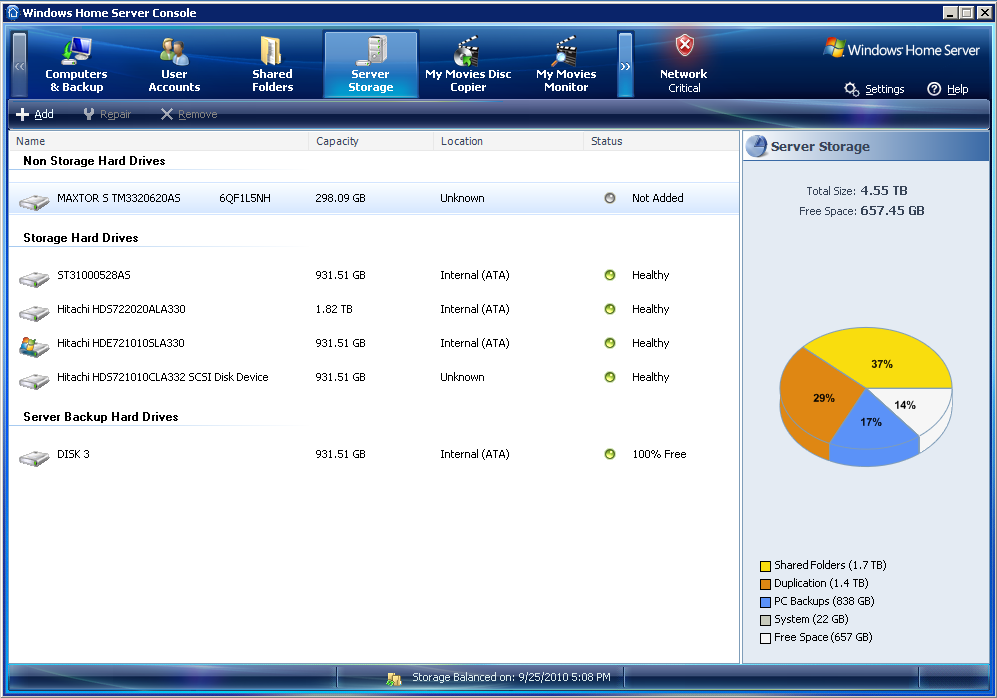Image resolution: width=997 pixels, height=698 pixels.
Task: Click the Network Critical status shield
Action: coord(684,45)
